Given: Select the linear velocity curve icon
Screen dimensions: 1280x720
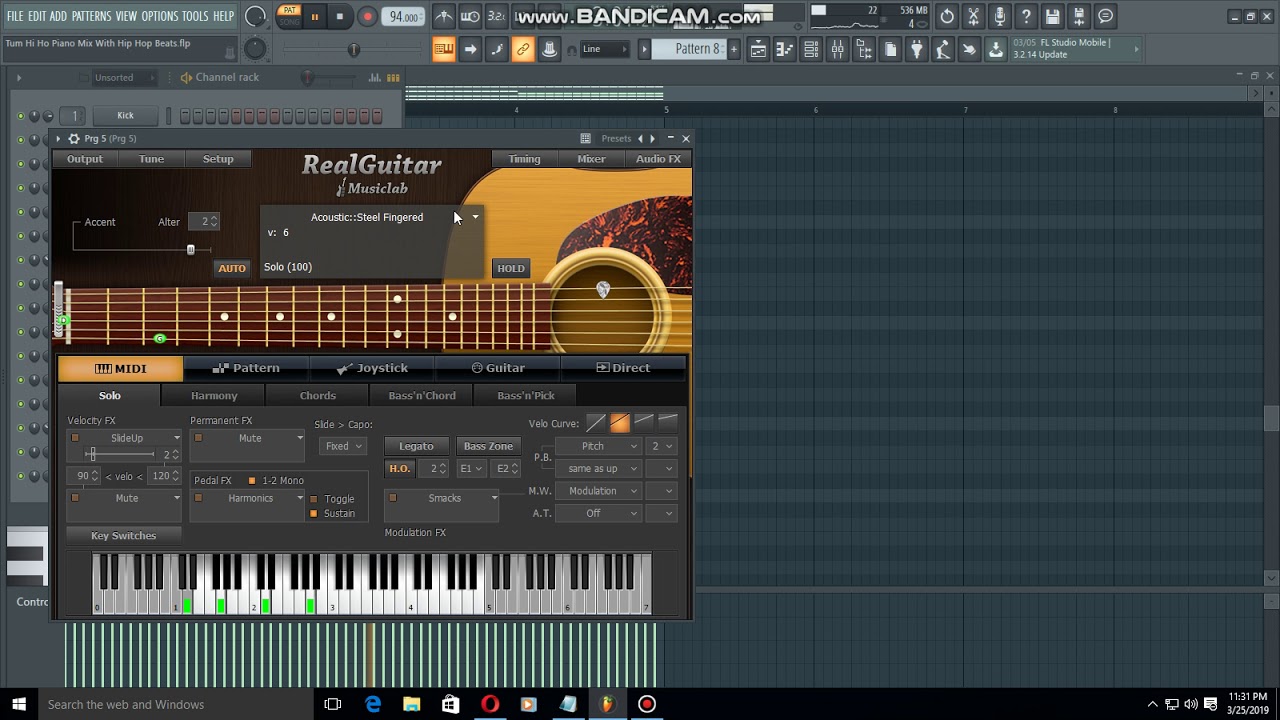Looking at the screenshot, I should [x=596, y=423].
